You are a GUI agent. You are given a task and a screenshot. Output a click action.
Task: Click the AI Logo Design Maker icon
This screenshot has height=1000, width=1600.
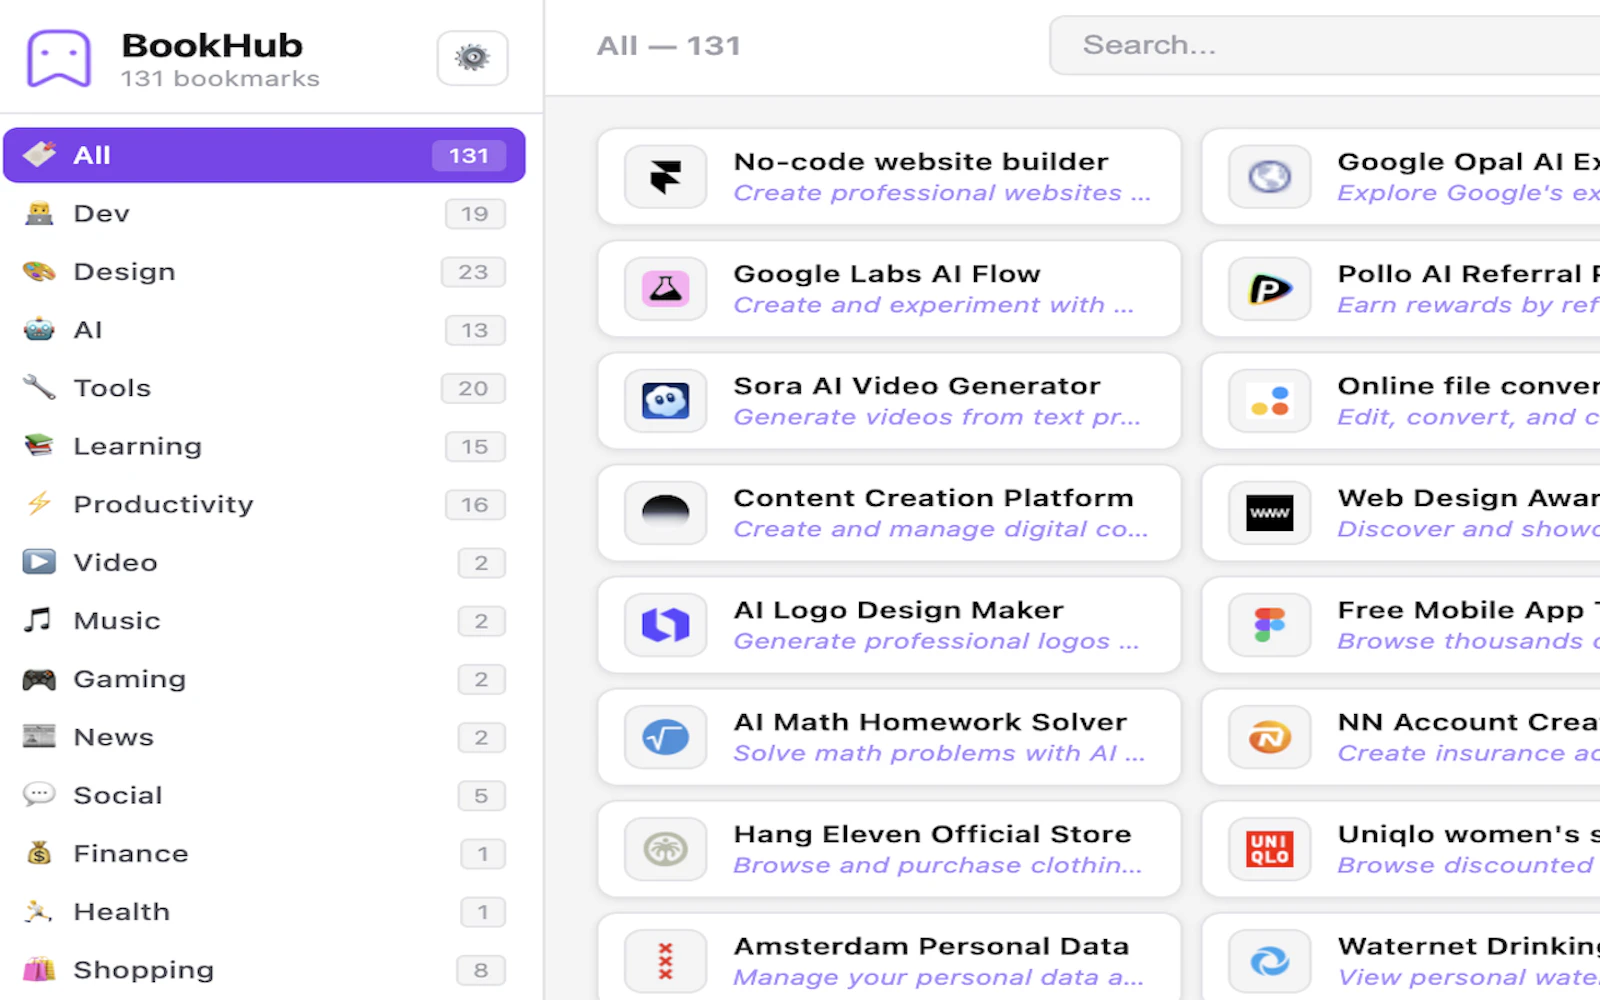coord(665,625)
